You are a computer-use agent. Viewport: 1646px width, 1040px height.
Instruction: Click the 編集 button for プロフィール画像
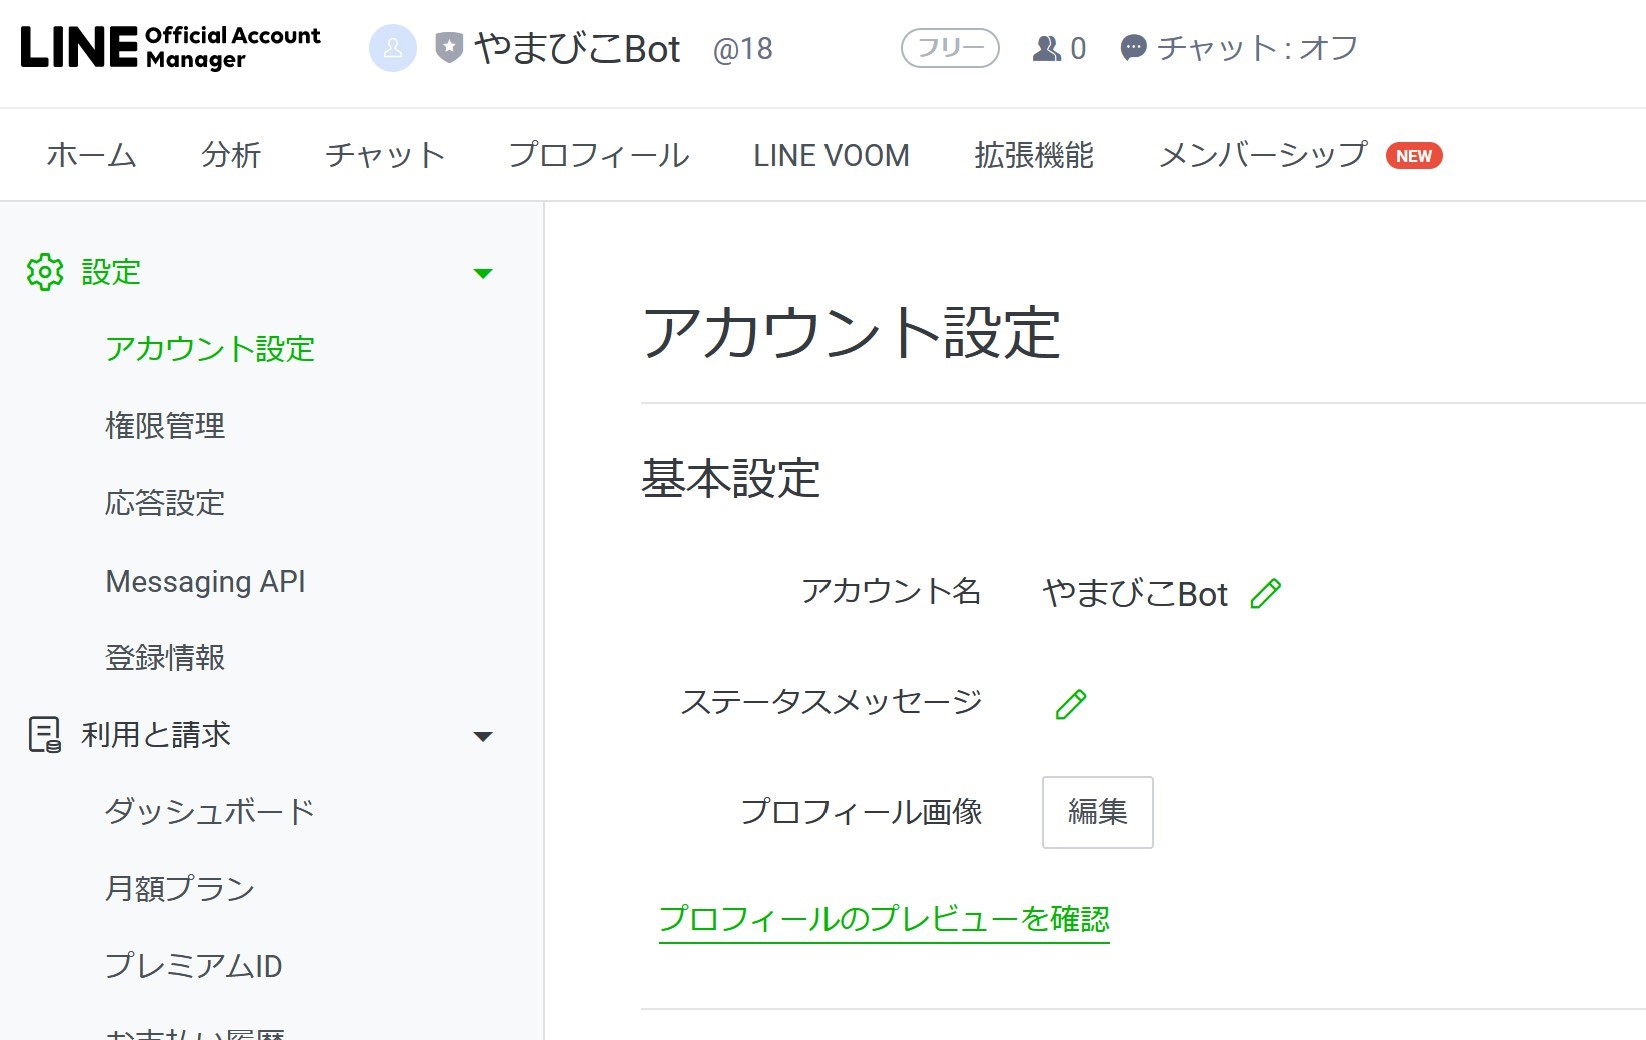tap(1097, 812)
